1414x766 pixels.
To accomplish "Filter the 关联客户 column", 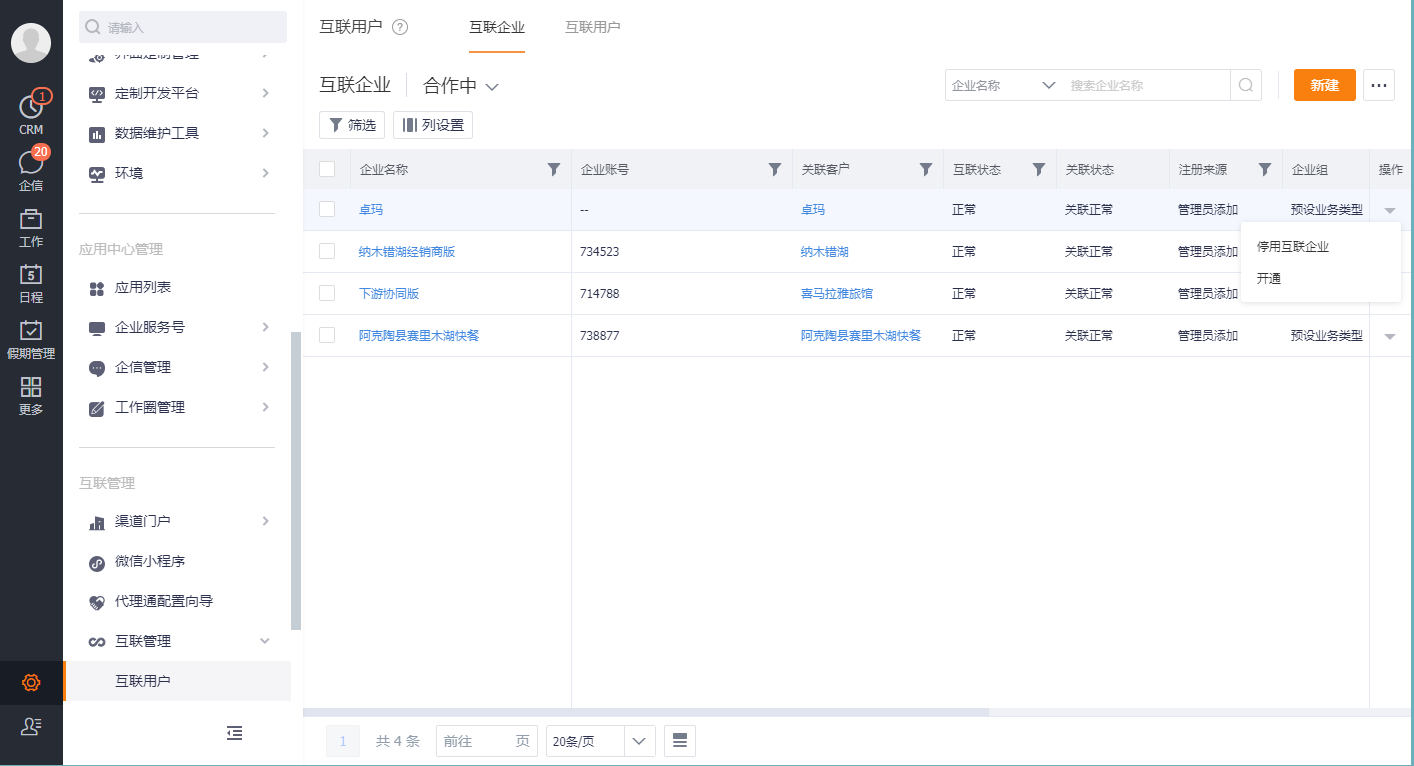I will click(926, 170).
